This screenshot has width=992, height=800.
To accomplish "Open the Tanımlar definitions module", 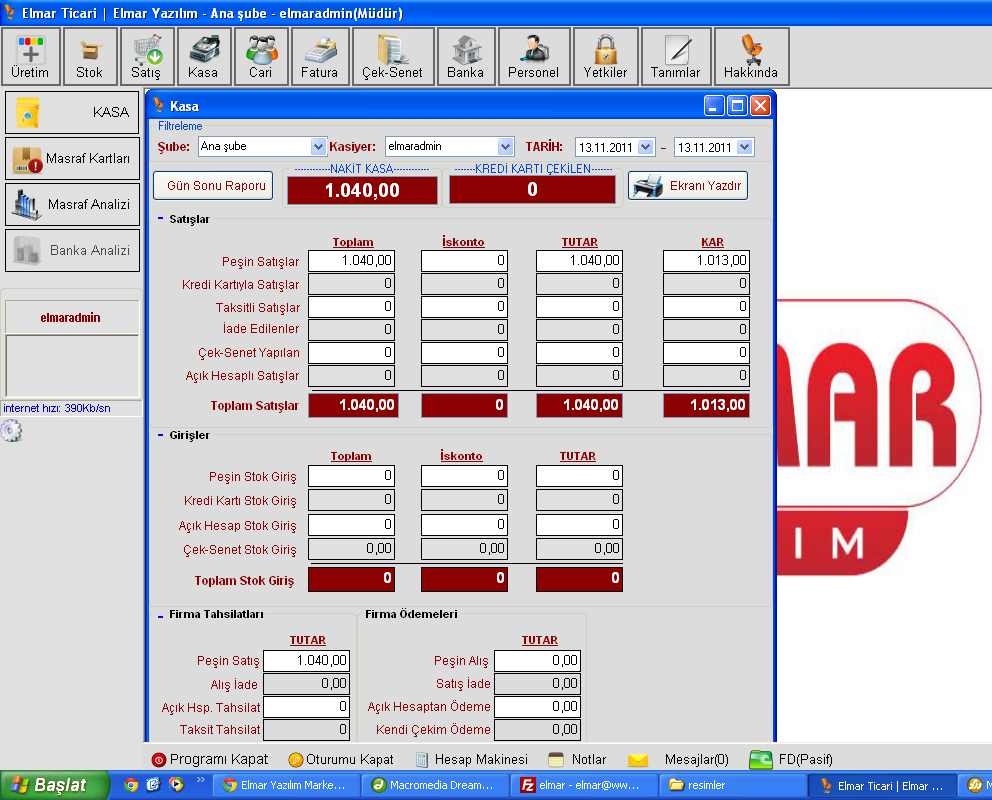I will click(x=676, y=56).
